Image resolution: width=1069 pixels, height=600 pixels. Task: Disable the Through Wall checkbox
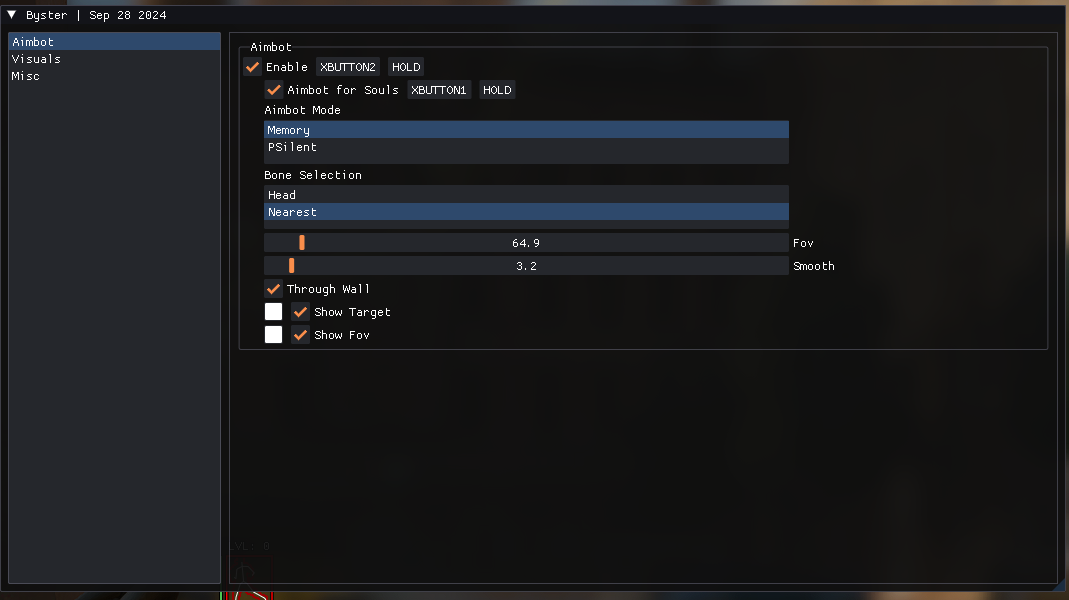(273, 289)
